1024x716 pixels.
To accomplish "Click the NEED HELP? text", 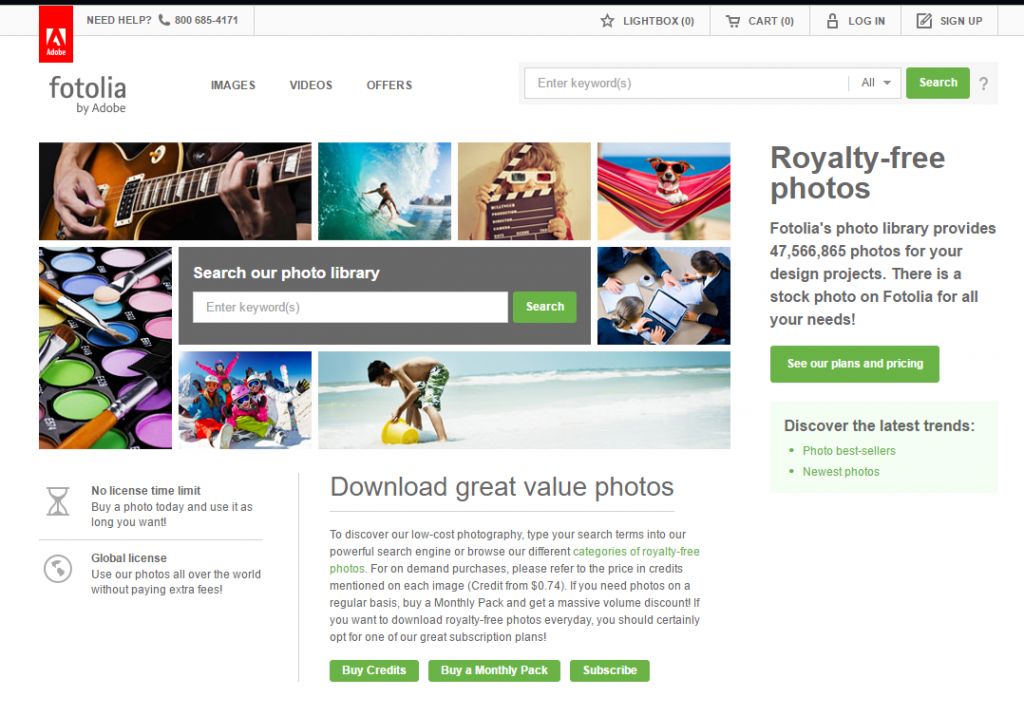I will tap(119, 20).
